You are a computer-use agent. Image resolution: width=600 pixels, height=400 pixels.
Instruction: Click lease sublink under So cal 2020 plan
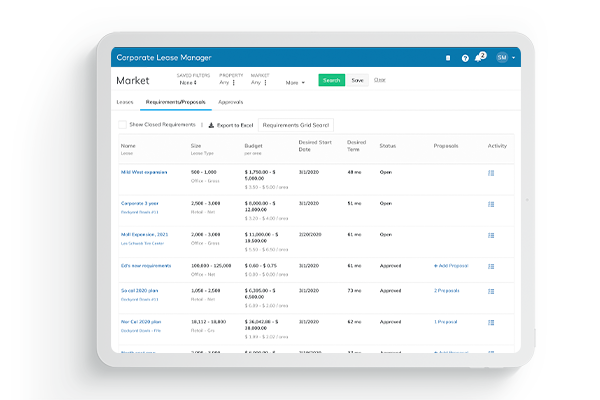[140, 299]
